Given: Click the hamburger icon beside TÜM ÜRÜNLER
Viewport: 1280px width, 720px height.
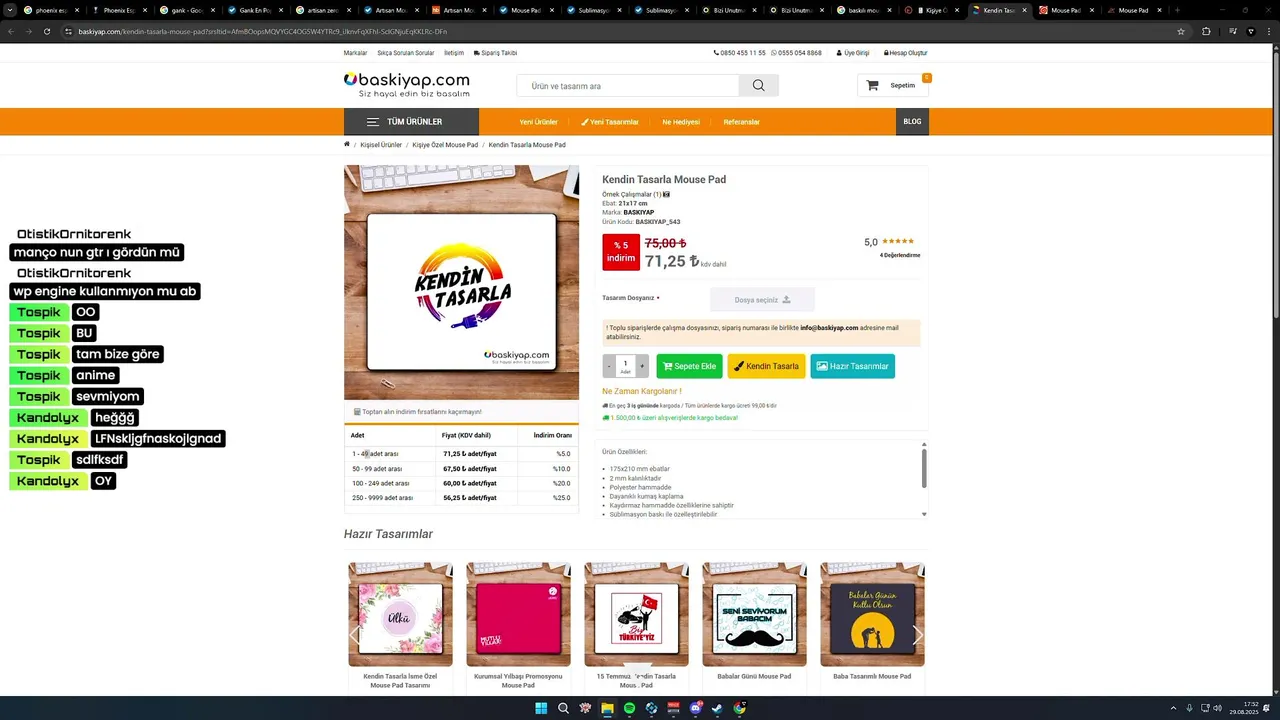Looking at the screenshot, I should tap(372, 122).
